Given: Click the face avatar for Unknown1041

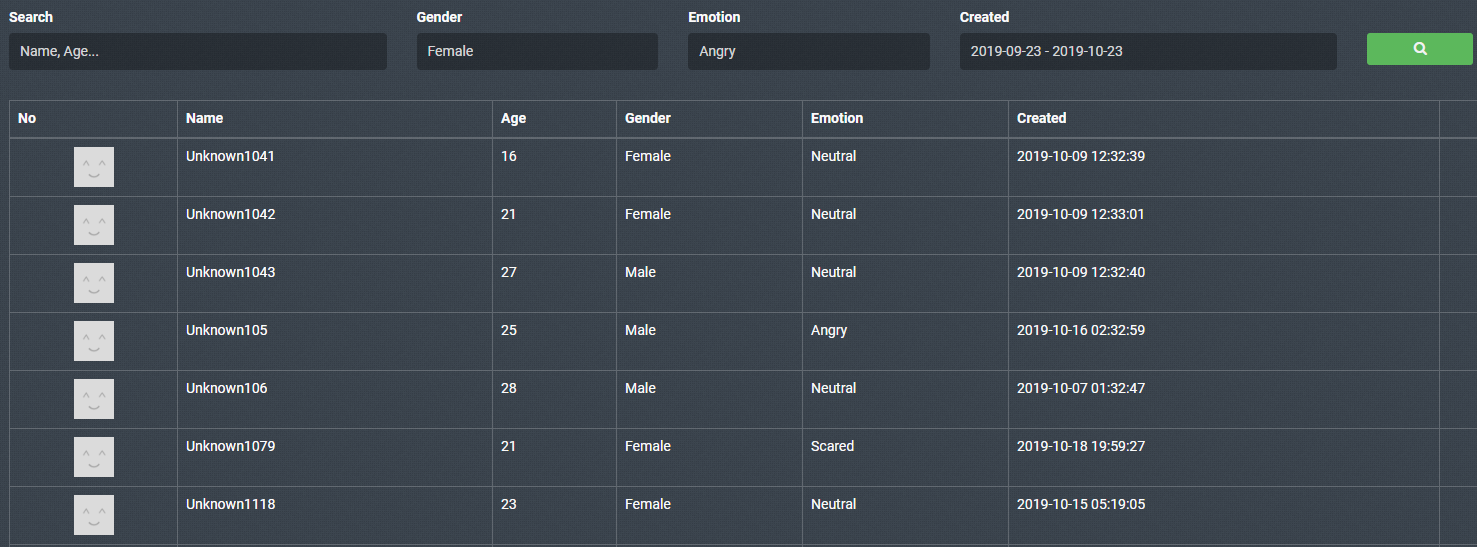Looking at the screenshot, I should pyautogui.click(x=94, y=167).
